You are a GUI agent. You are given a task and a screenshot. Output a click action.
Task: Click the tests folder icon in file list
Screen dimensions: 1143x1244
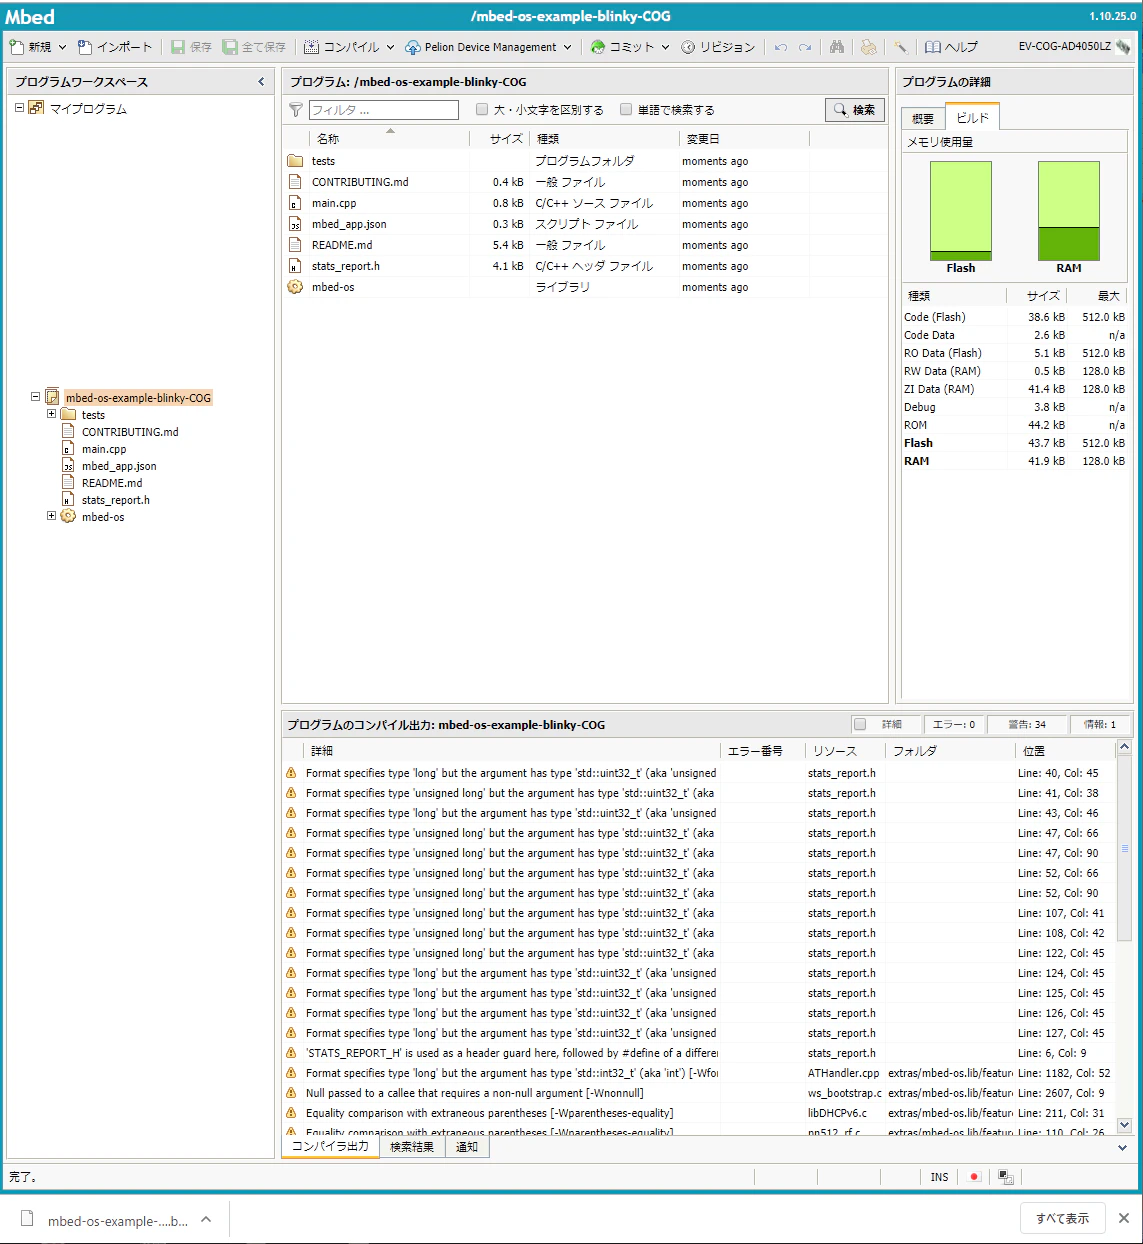pos(295,161)
